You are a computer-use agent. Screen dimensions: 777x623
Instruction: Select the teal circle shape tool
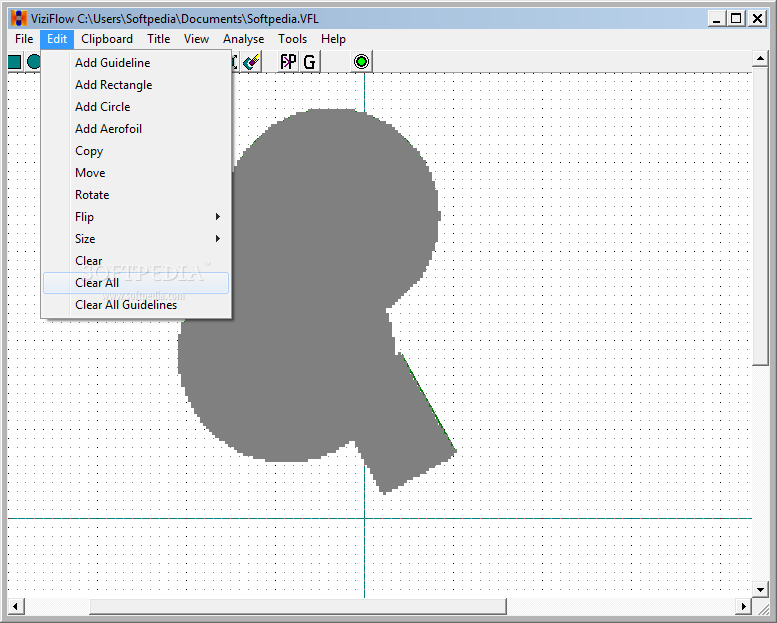pyautogui.click(x=34, y=62)
